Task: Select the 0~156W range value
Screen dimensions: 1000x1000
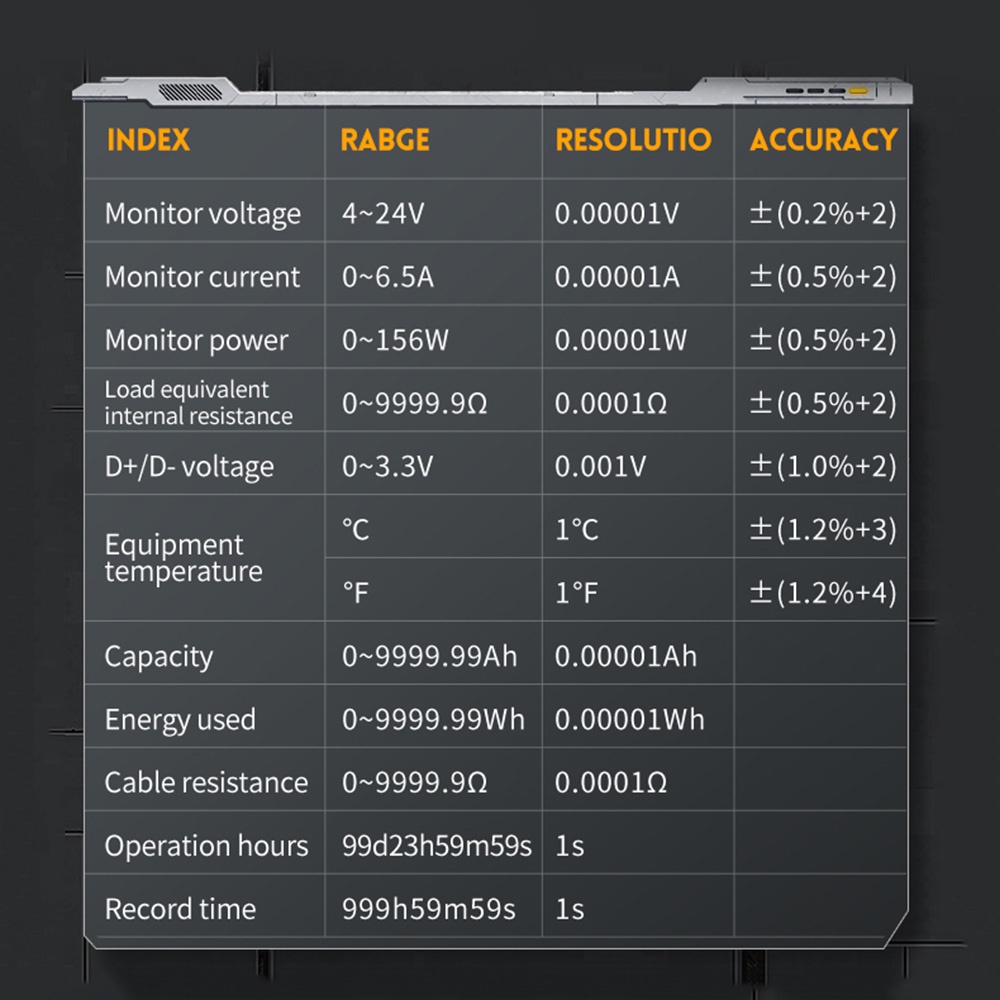Action: [x=395, y=340]
